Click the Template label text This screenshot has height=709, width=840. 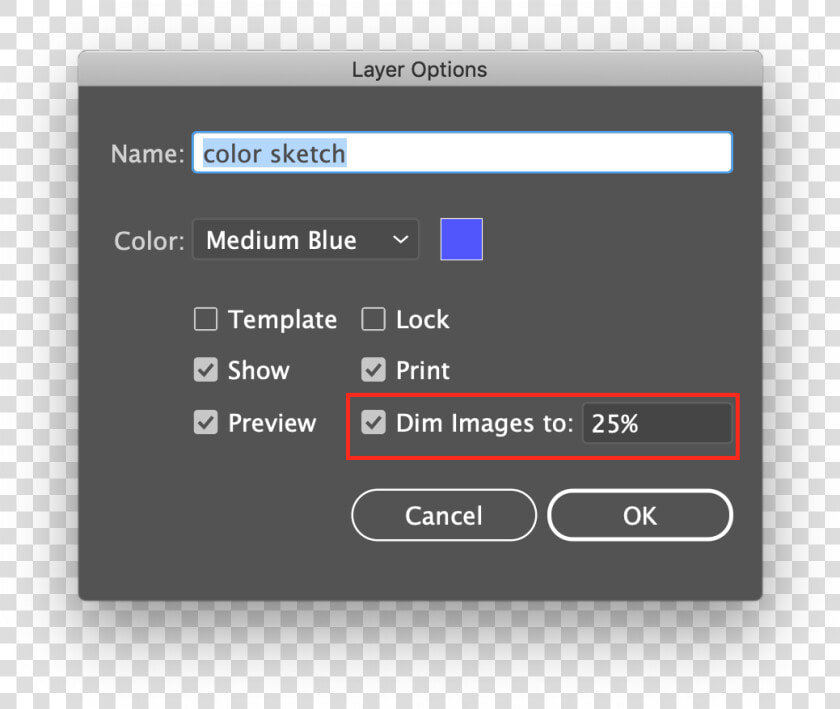(282, 320)
